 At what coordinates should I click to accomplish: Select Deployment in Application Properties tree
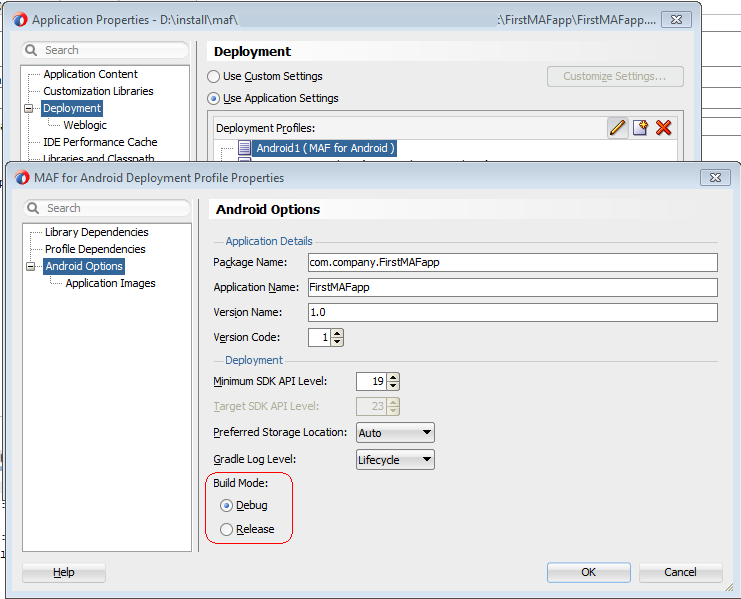click(72, 108)
